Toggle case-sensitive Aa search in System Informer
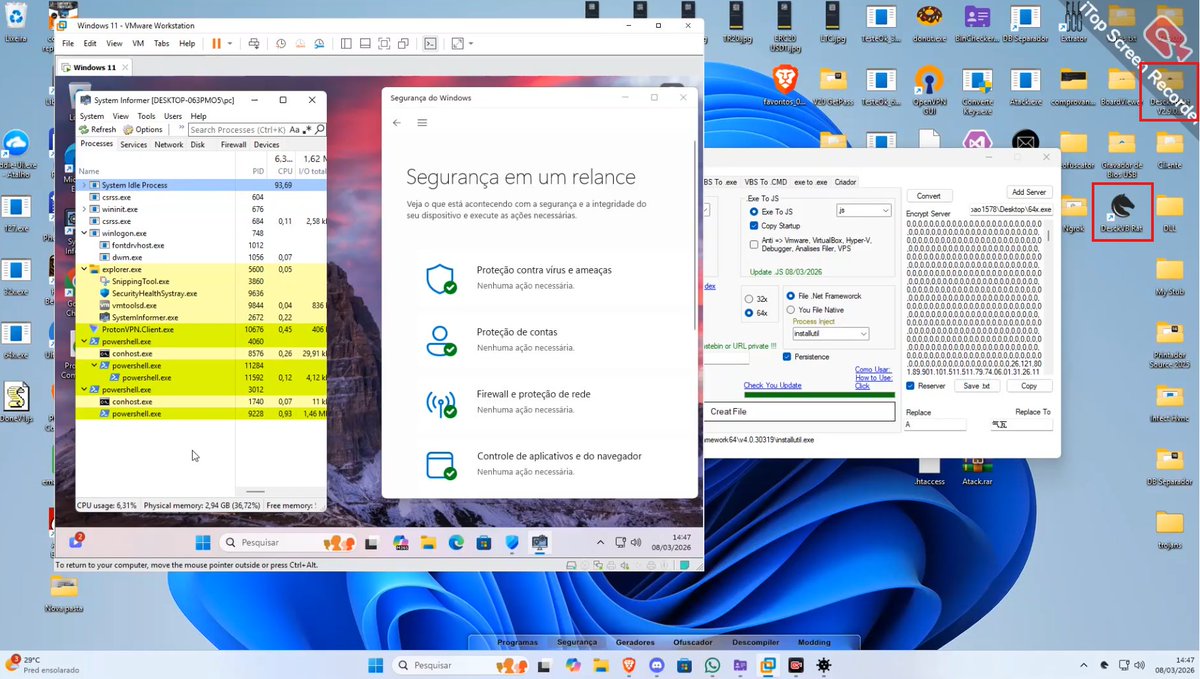 tap(294, 130)
